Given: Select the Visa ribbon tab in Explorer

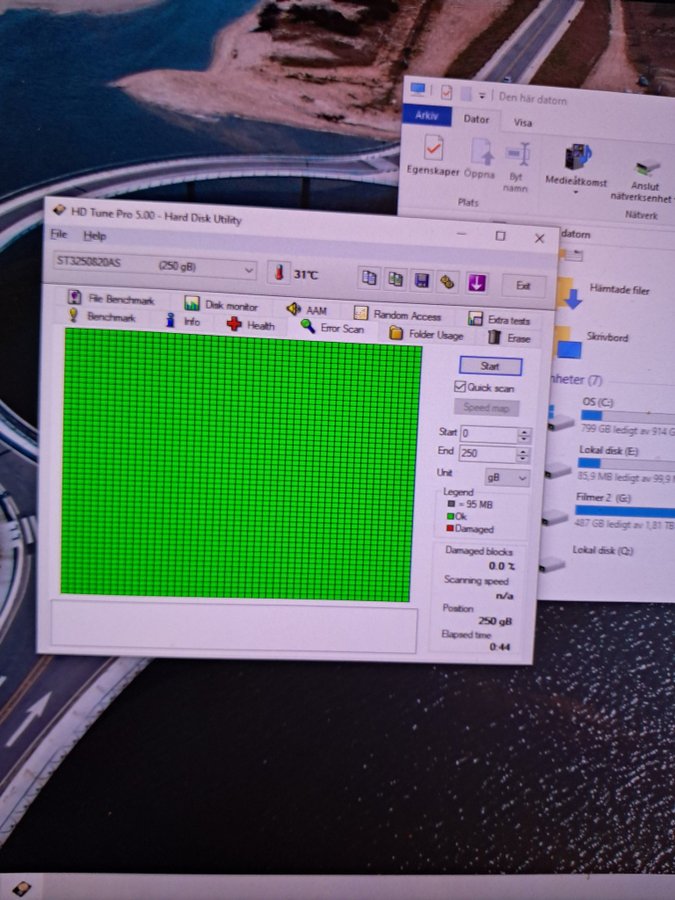Looking at the screenshot, I should pos(522,122).
